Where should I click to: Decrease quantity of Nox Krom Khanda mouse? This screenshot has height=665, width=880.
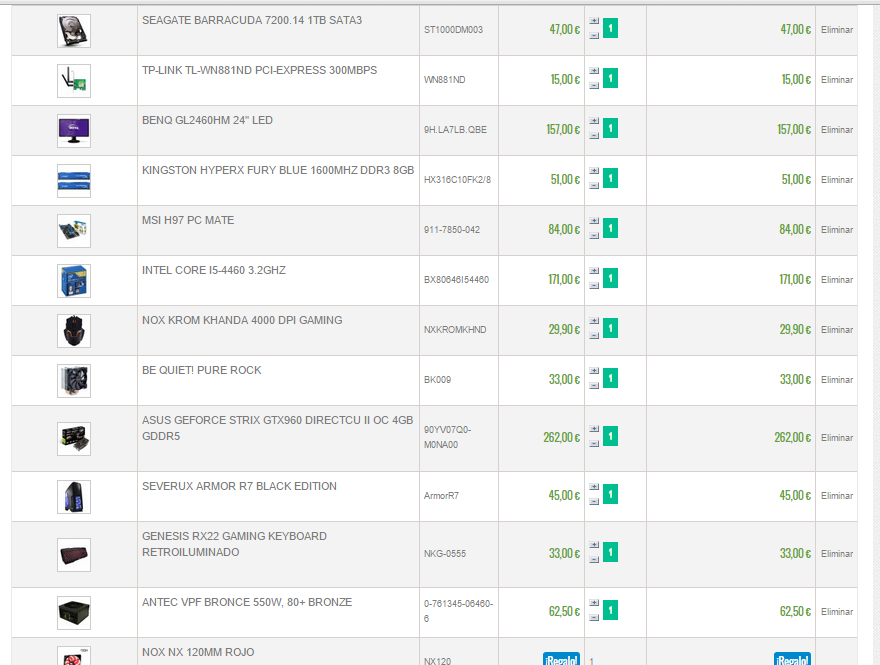594,336
